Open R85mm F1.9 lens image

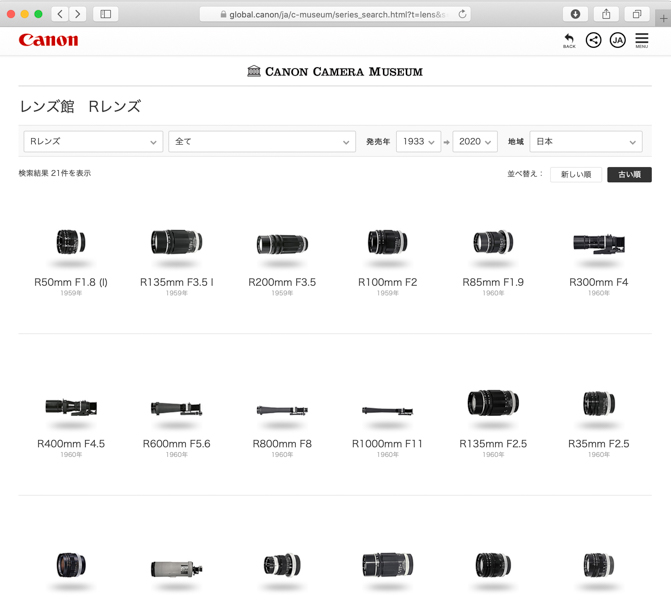coord(493,242)
